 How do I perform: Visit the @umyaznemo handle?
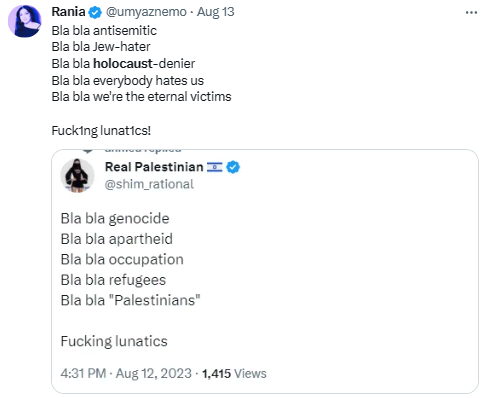tap(146, 12)
